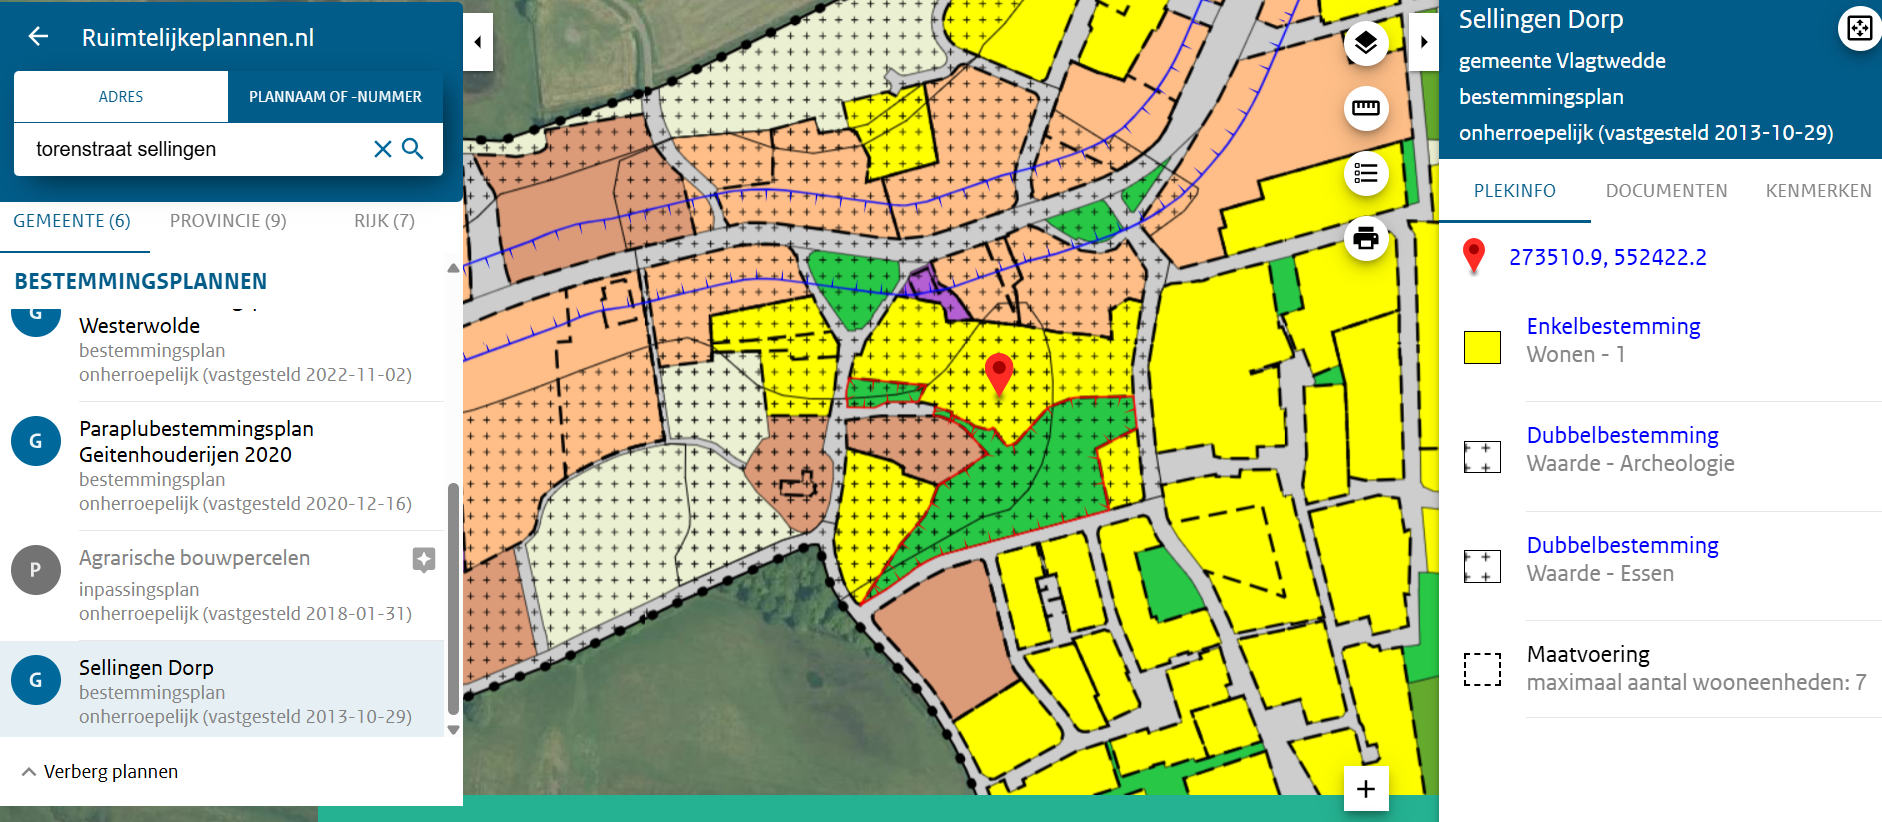The width and height of the screenshot is (1882, 822).
Task: Collapse the right info panel arrow handle
Action: (x=1424, y=42)
